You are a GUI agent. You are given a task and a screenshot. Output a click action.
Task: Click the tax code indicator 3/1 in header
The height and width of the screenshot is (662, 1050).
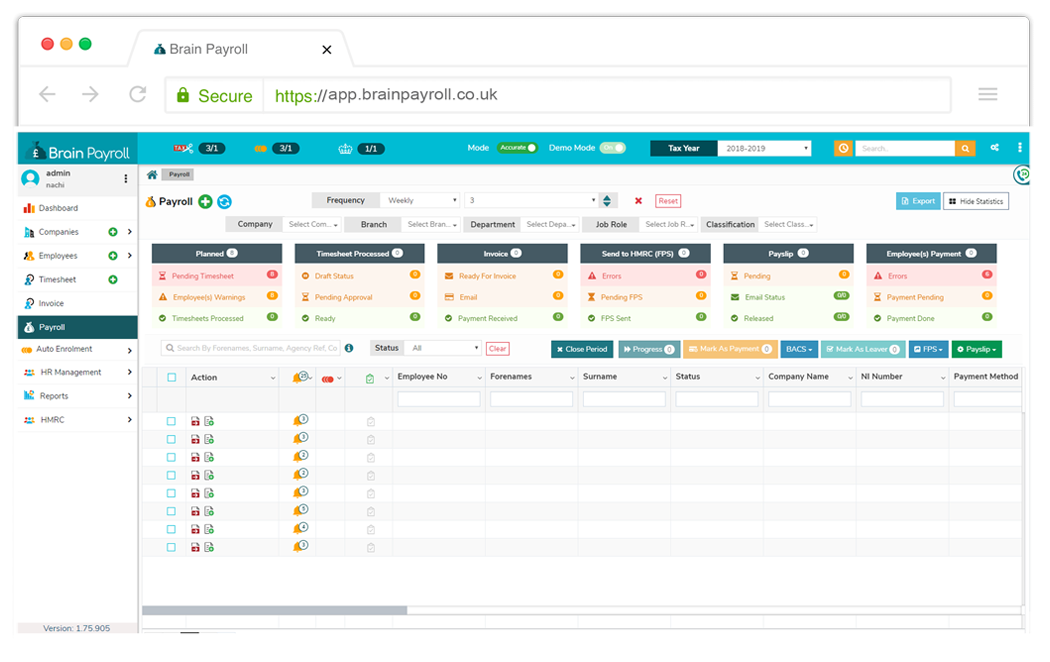[200, 149]
